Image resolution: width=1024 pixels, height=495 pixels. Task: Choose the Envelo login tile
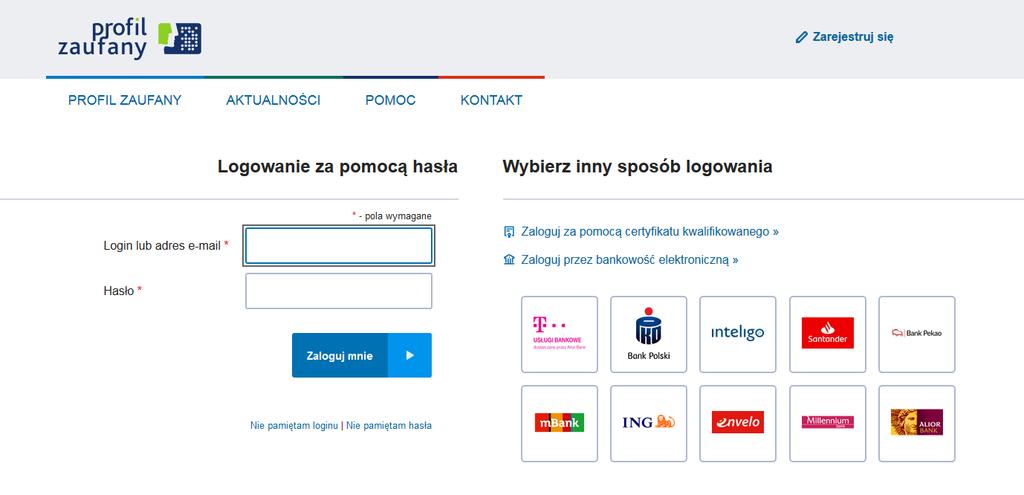pos(738,423)
